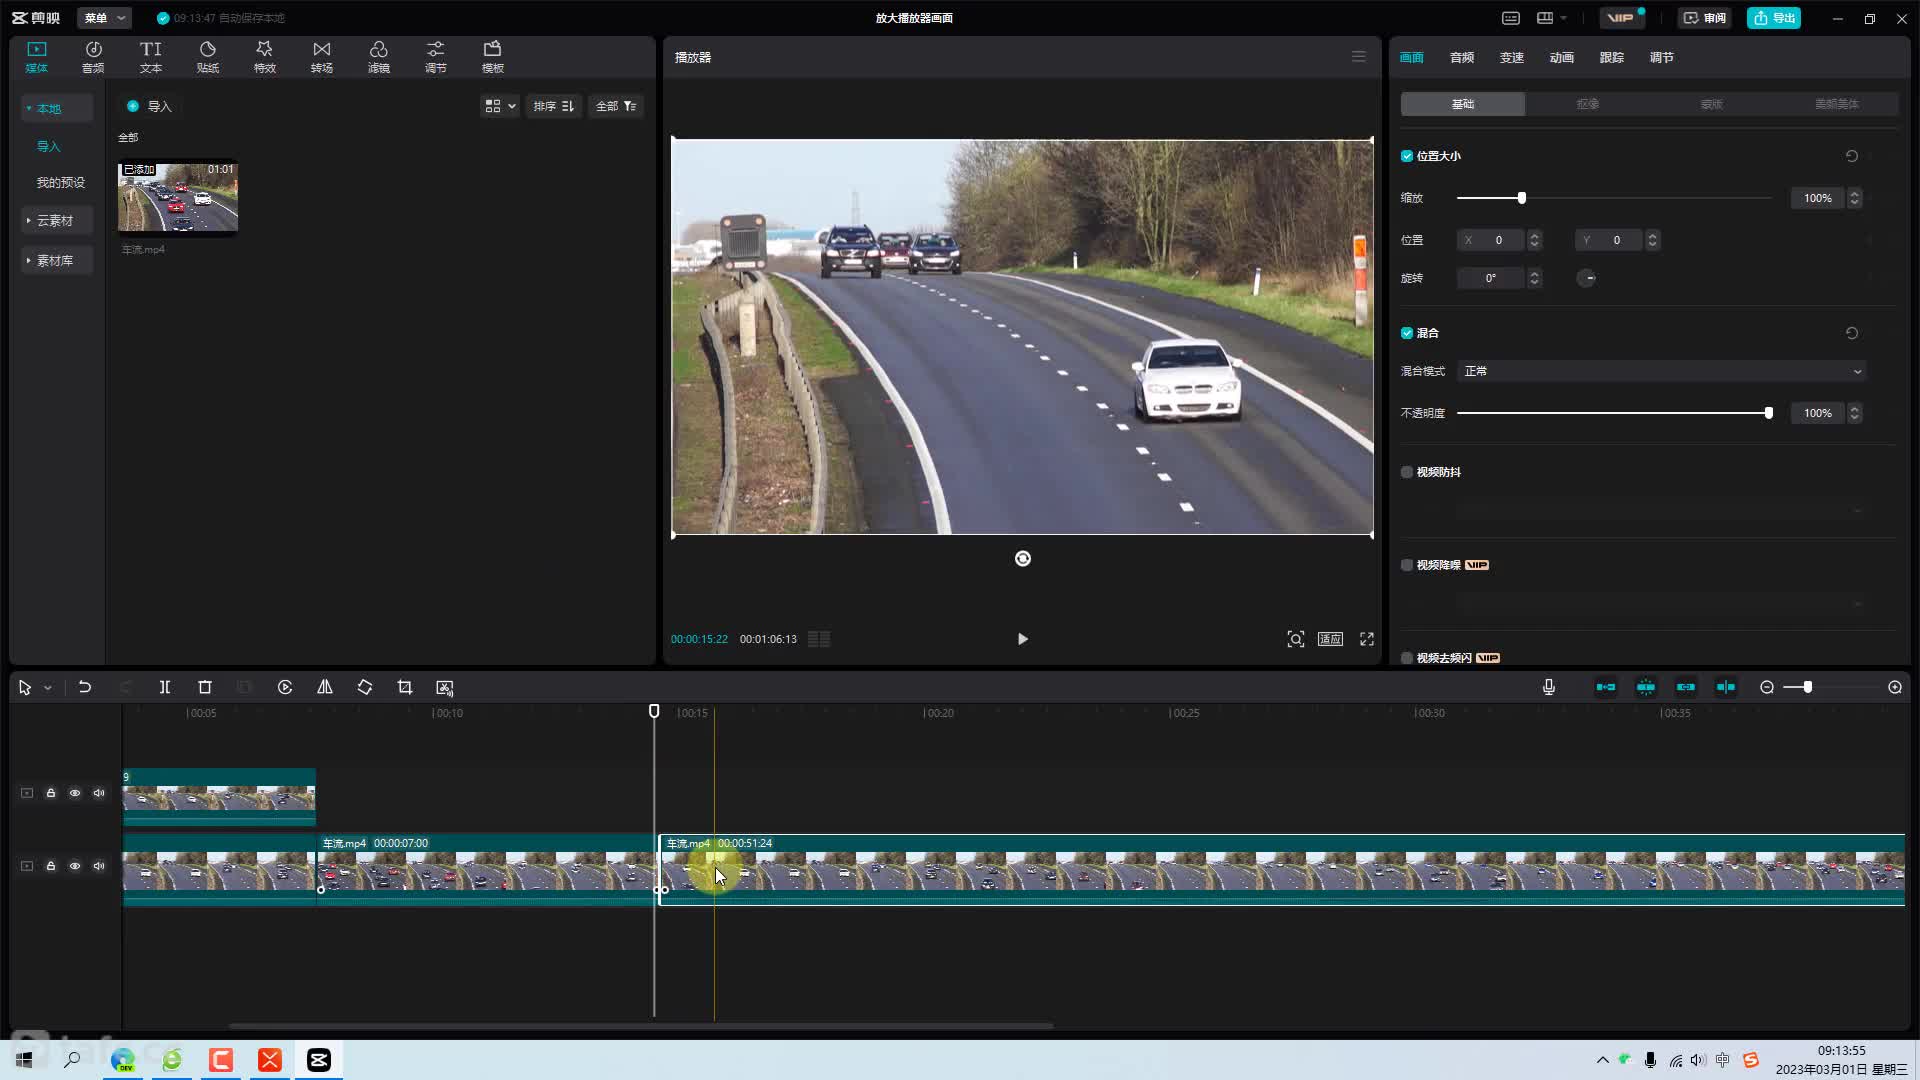This screenshot has width=1920, height=1080.
Task: Delete selected clip with trash icon
Action: point(205,687)
